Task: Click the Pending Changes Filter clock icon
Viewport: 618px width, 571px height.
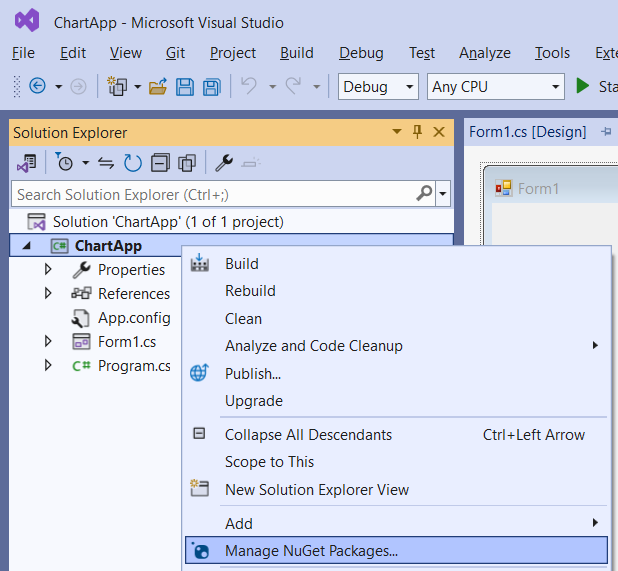Action: pos(64,162)
